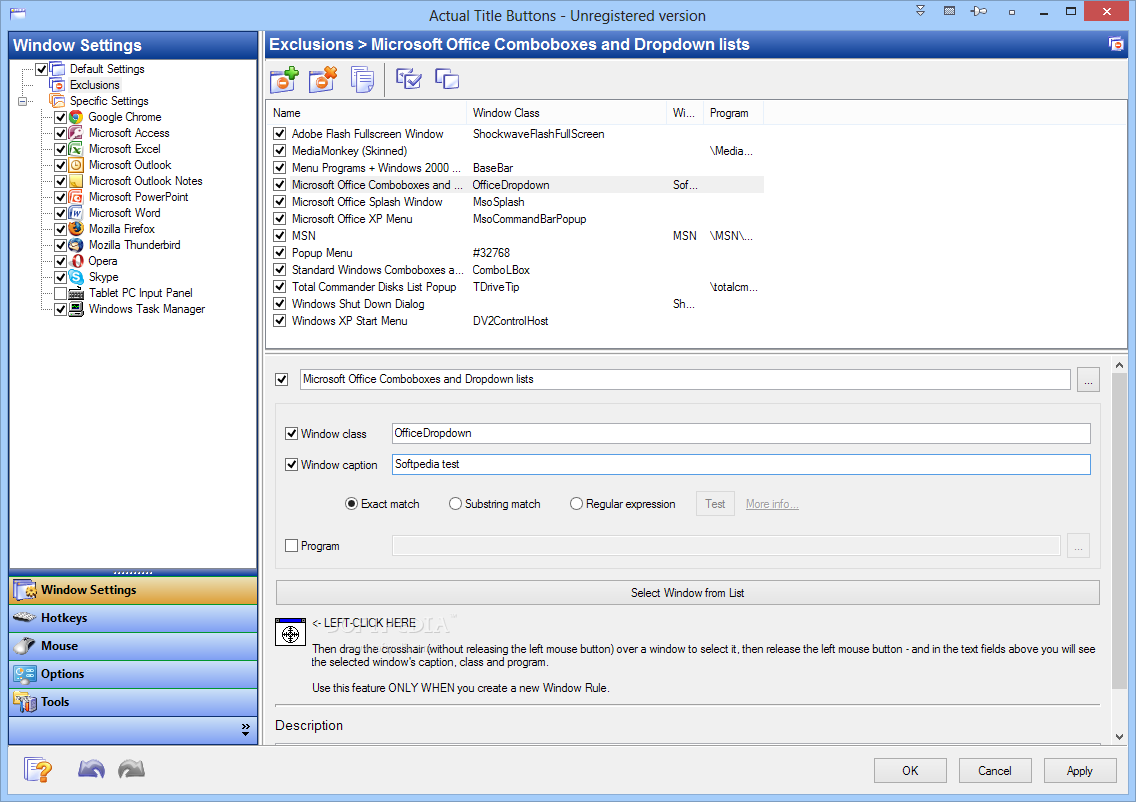The width and height of the screenshot is (1136, 802).
Task: Click the browse button beside rule name
Action: 1088,380
